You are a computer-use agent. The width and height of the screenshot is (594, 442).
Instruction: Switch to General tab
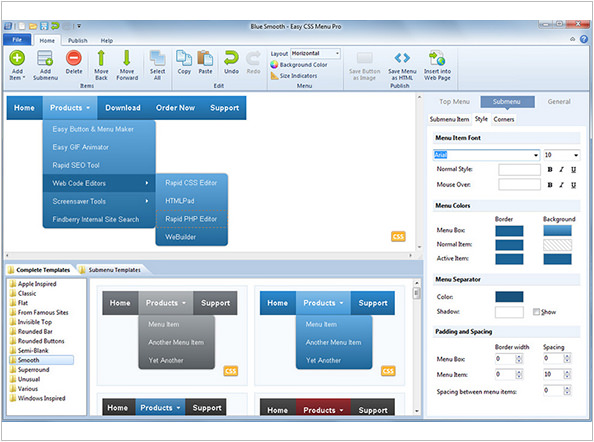(559, 102)
